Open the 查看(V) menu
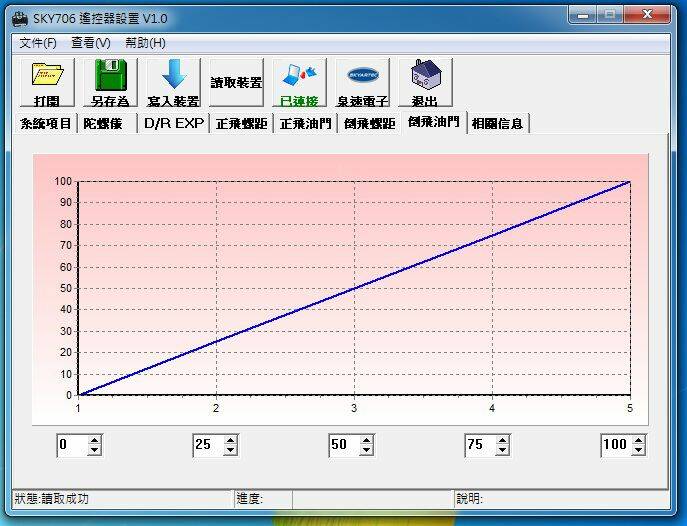687x526 pixels. tap(90, 43)
